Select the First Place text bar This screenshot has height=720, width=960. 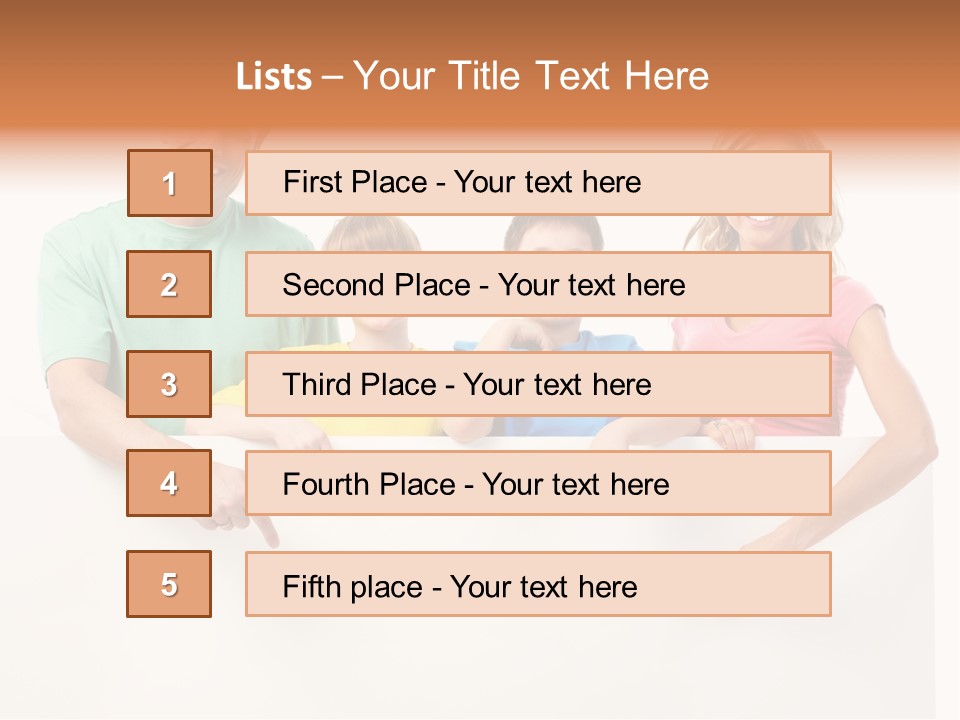click(538, 183)
